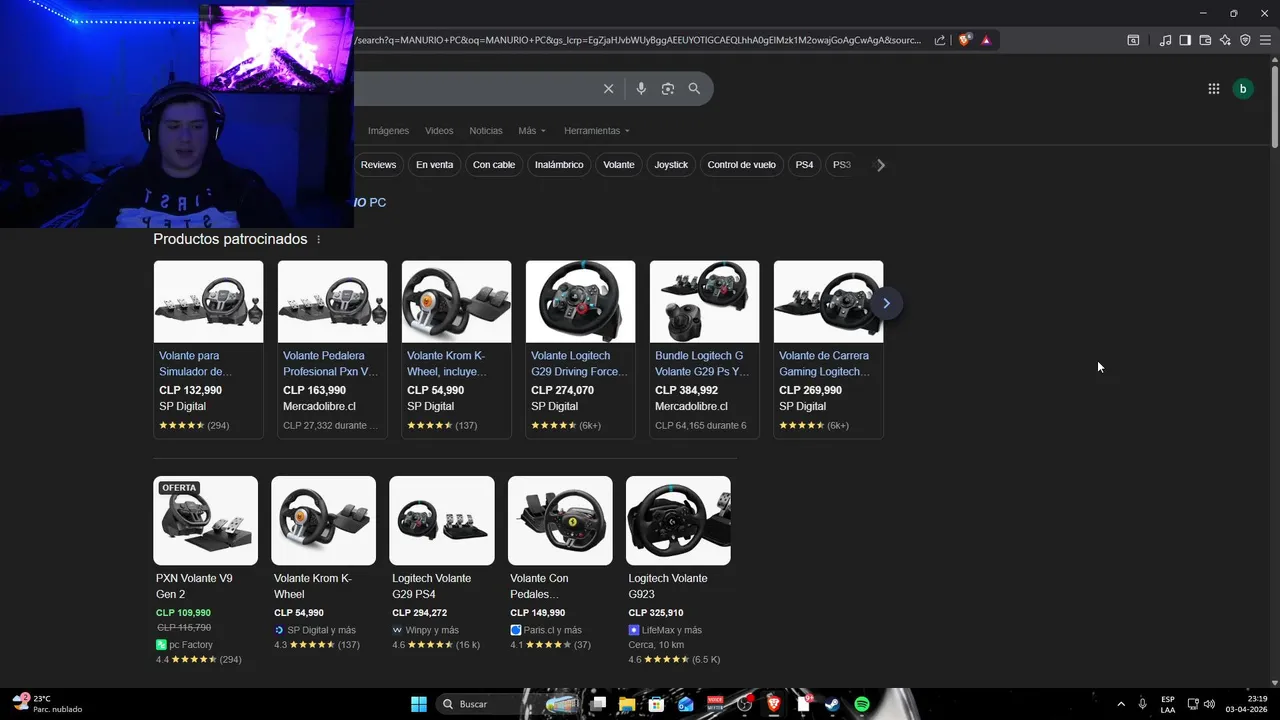Open 'Volante para Simulador de' sponsored link
This screenshot has width=1280, height=720.
[x=196, y=363]
